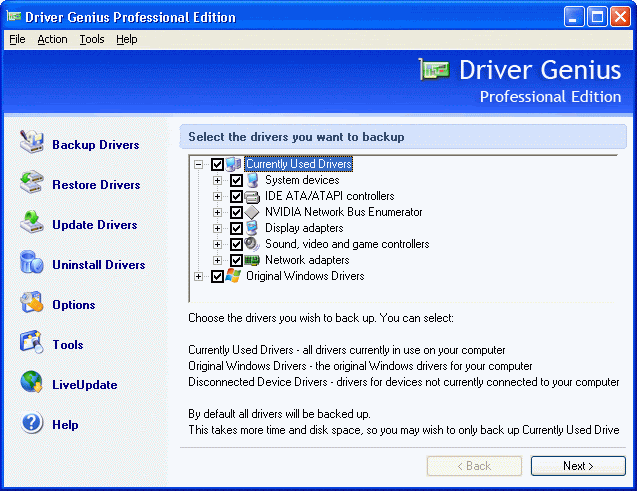The height and width of the screenshot is (491, 637).
Task: Click the Backup Drivers sidebar icon
Action: [32, 144]
